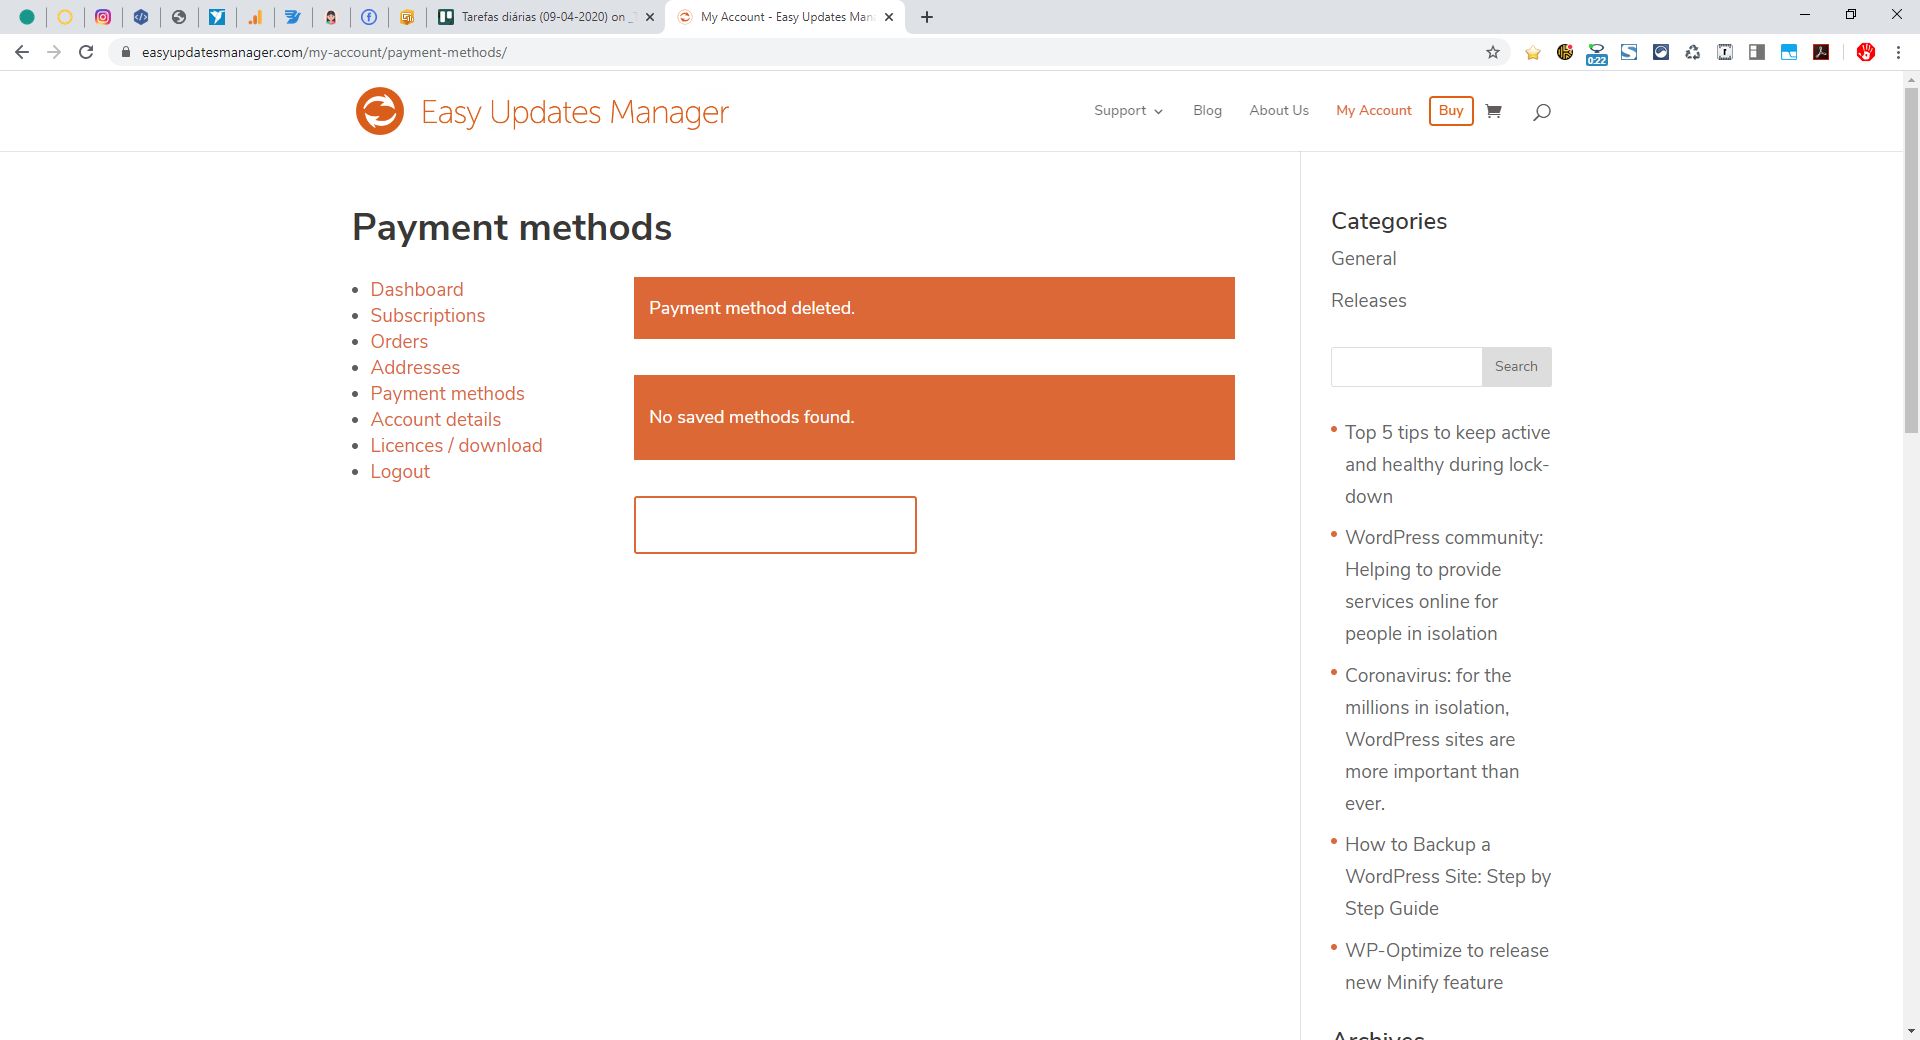Open the pinned orange bar chart tab

pos(255,17)
